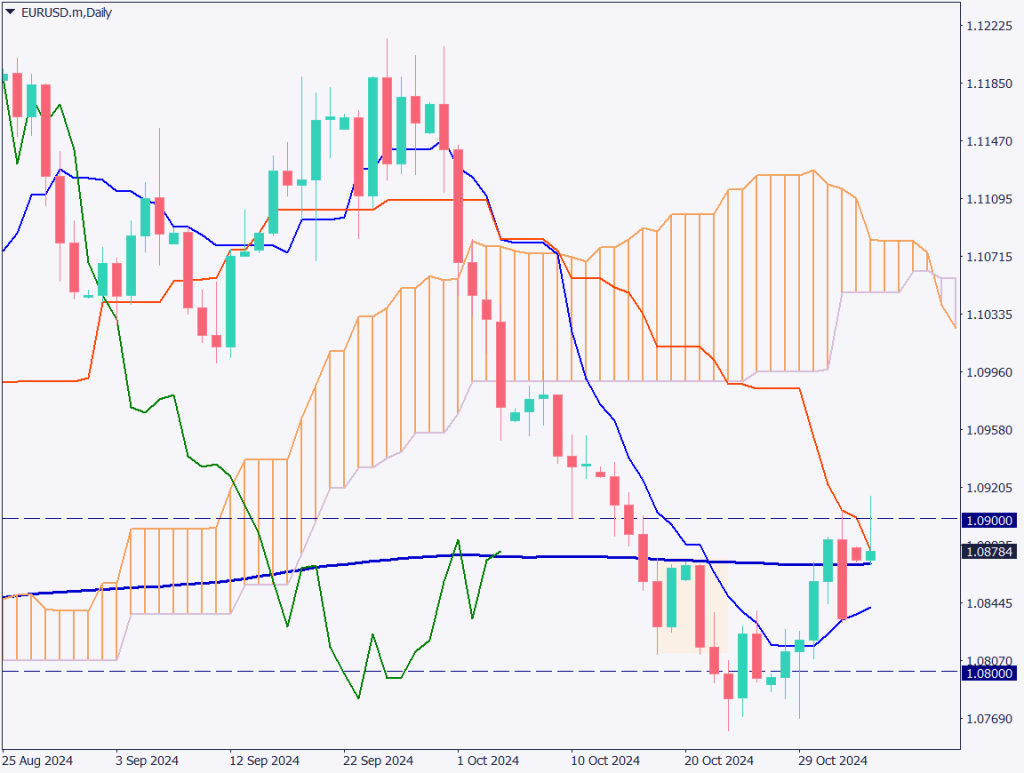Viewport: 1024px width, 773px height.
Task: Select the 1.08000 price level tag
Action: (988, 673)
